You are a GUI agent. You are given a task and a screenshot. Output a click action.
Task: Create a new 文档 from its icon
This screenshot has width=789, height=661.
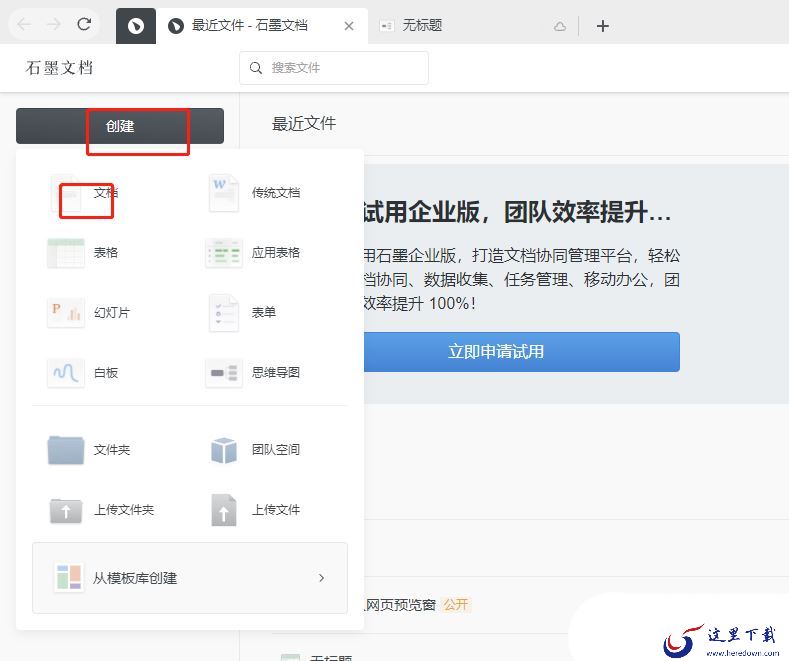coord(66,193)
